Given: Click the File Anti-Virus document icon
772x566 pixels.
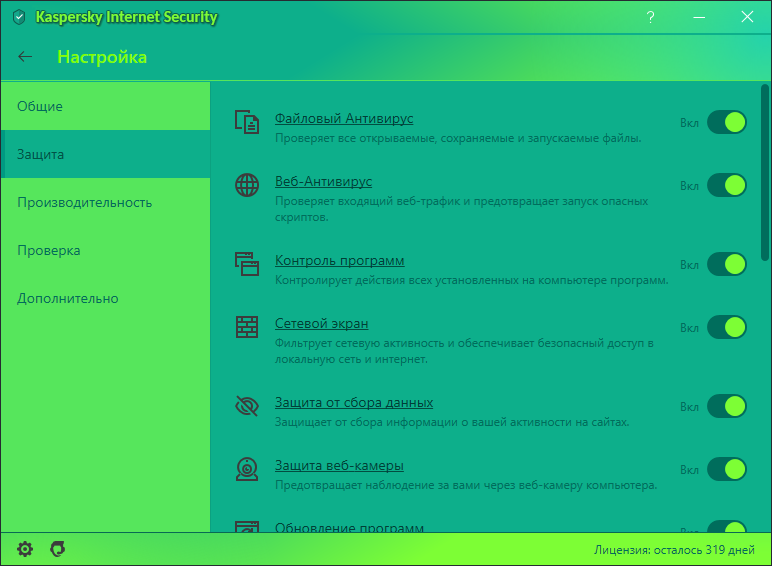Looking at the screenshot, I should tap(246, 122).
